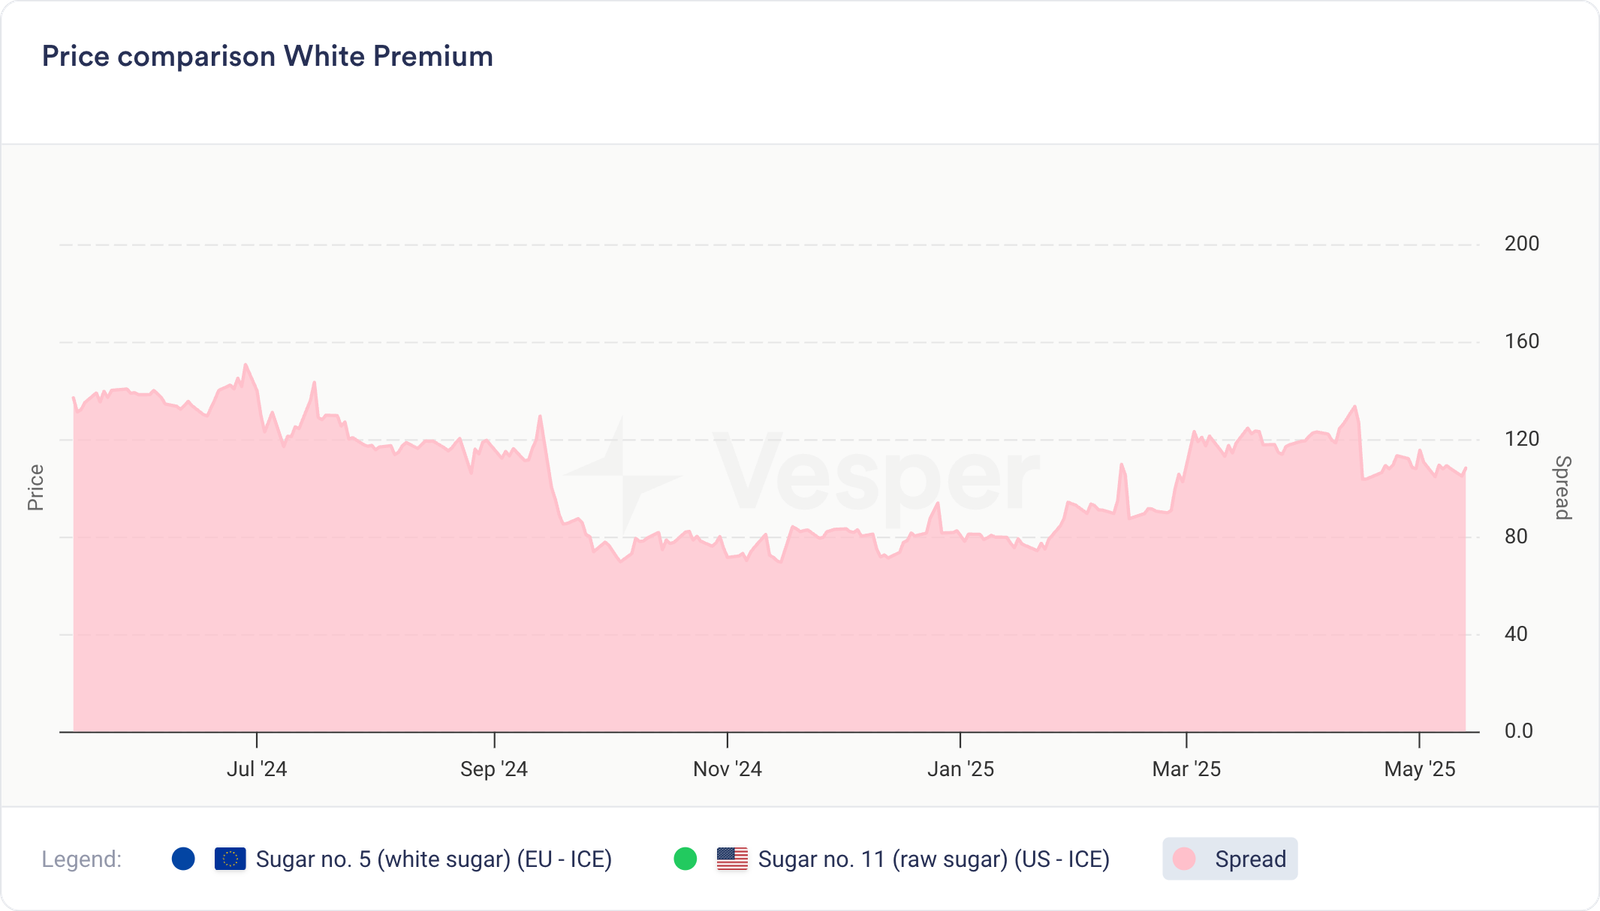Click the rotated Spread right axis title
Image resolution: width=1600 pixels, height=911 pixels.
pos(1562,488)
